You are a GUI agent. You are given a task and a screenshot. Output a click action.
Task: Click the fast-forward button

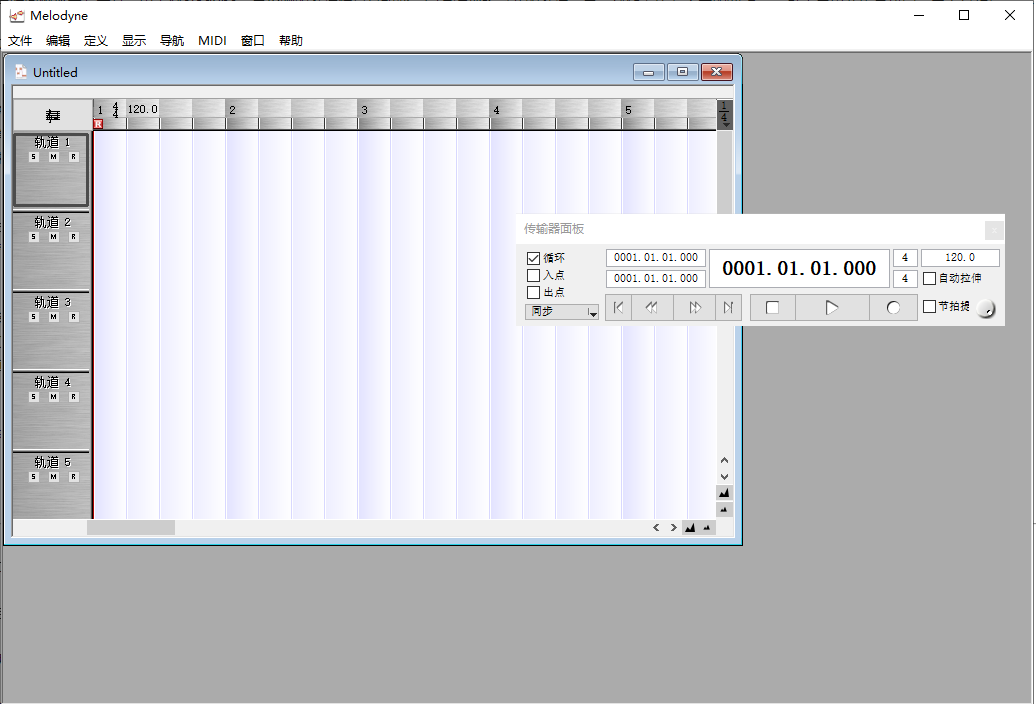tap(694, 308)
